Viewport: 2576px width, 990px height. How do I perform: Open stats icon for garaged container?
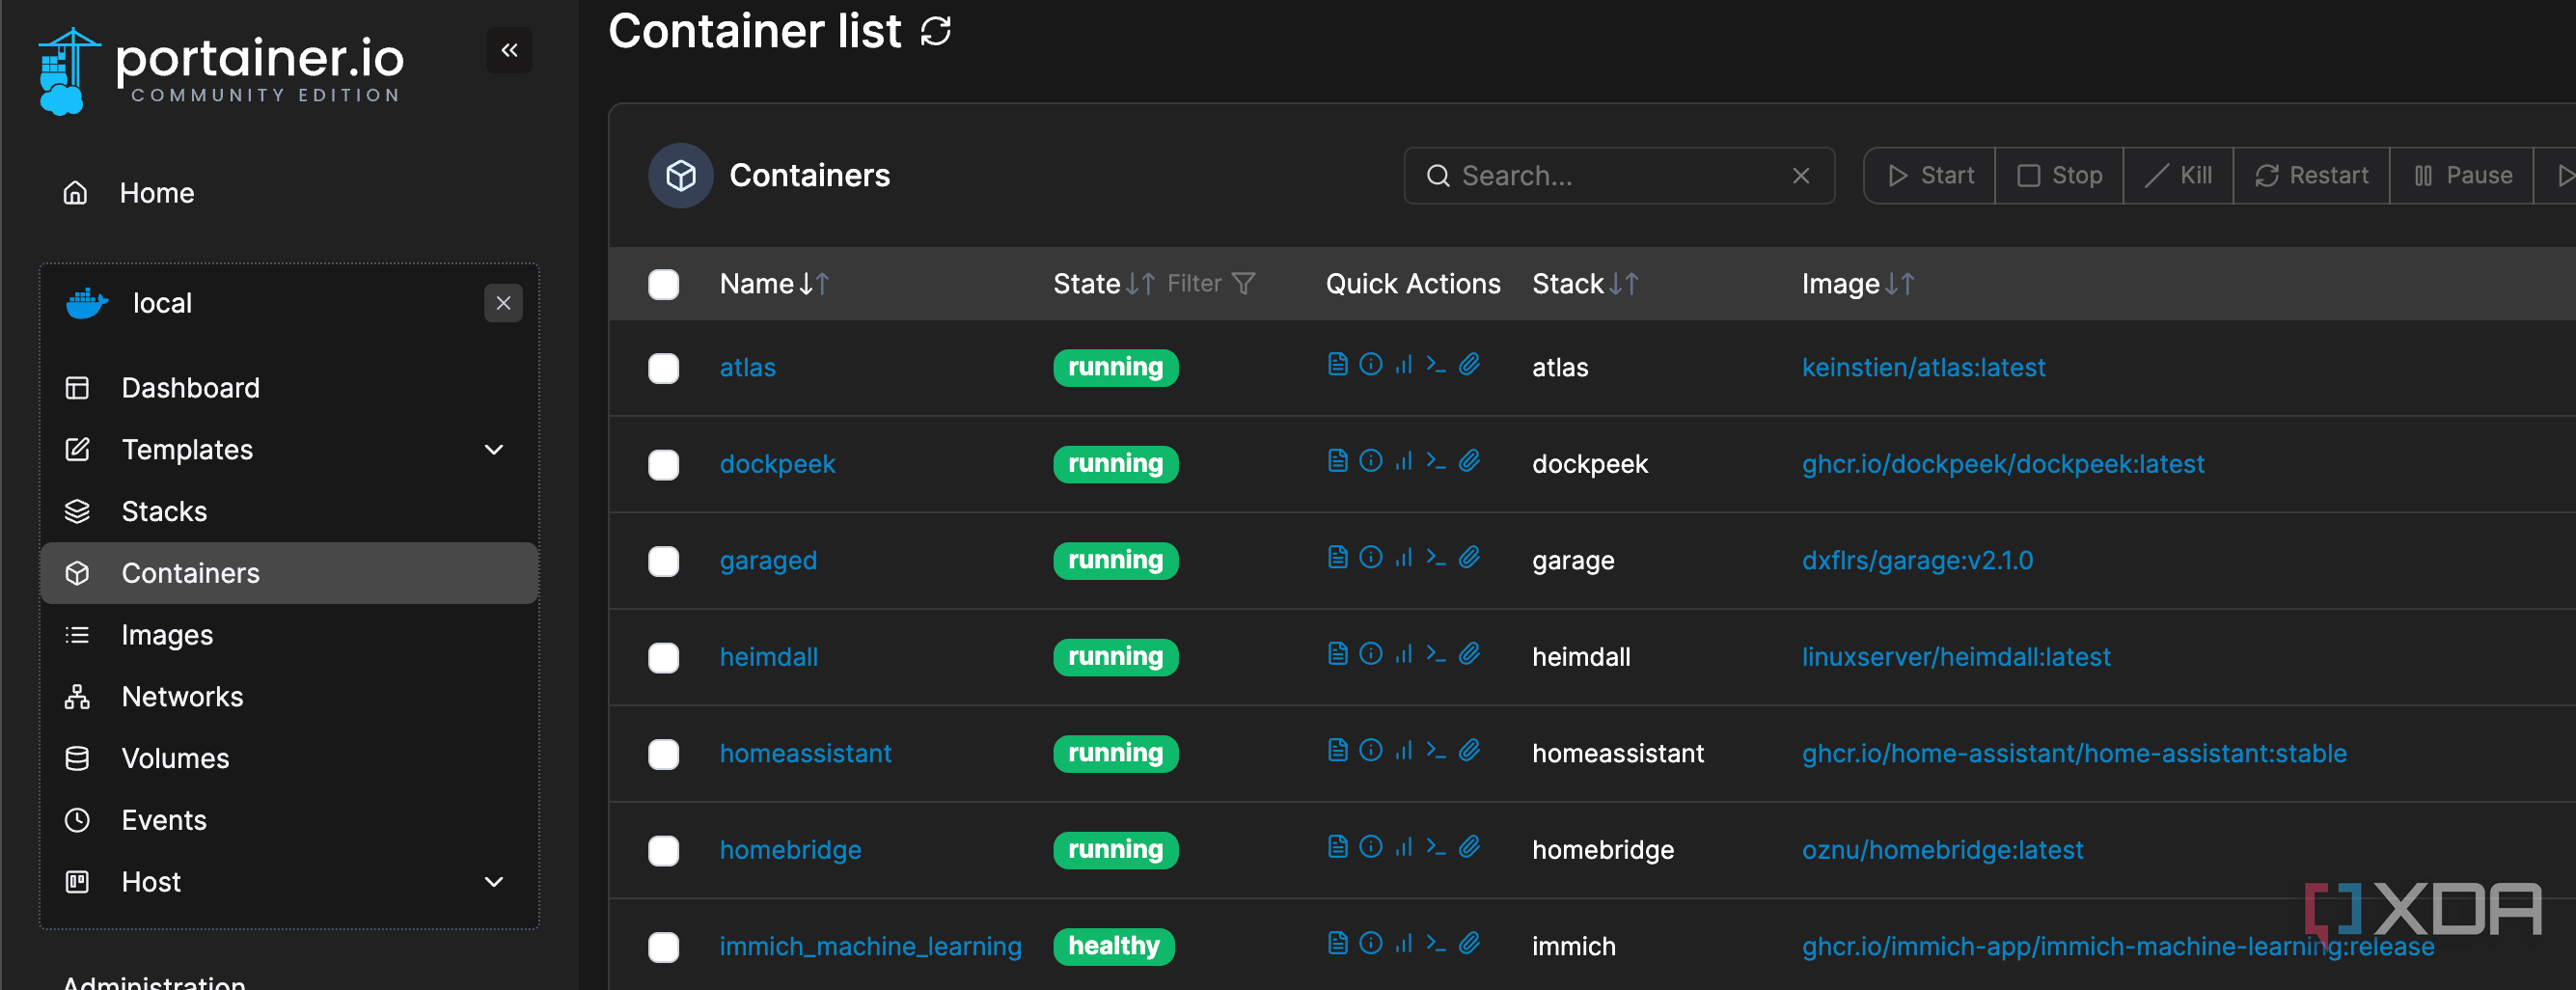click(1404, 557)
